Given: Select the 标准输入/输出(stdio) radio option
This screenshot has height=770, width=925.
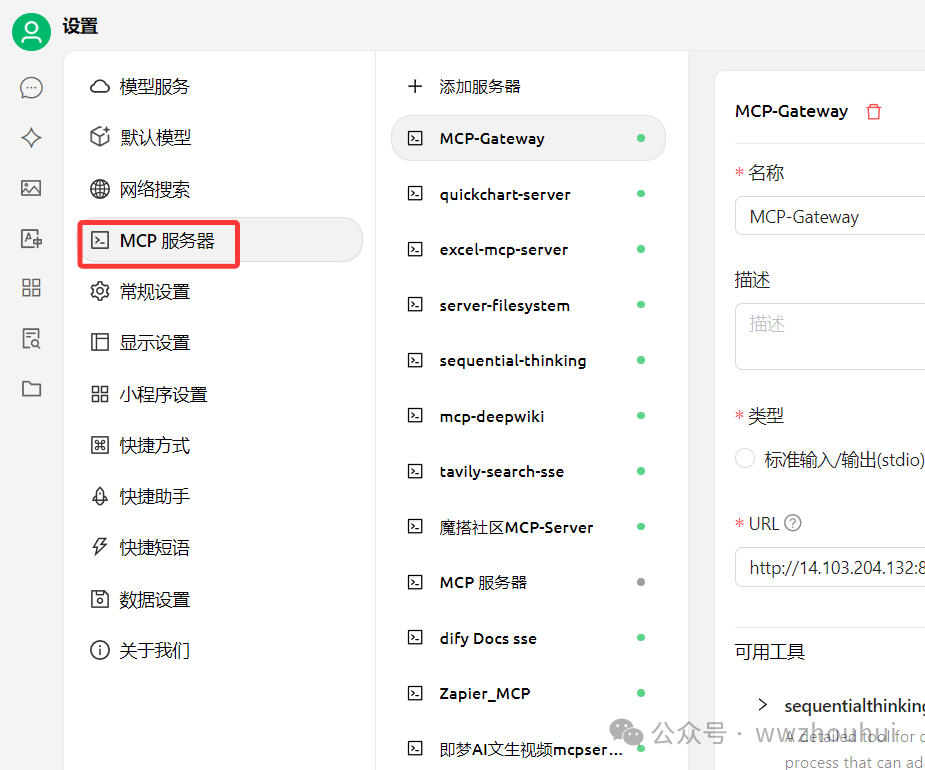Looking at the screenshot, I should (745, 458).
